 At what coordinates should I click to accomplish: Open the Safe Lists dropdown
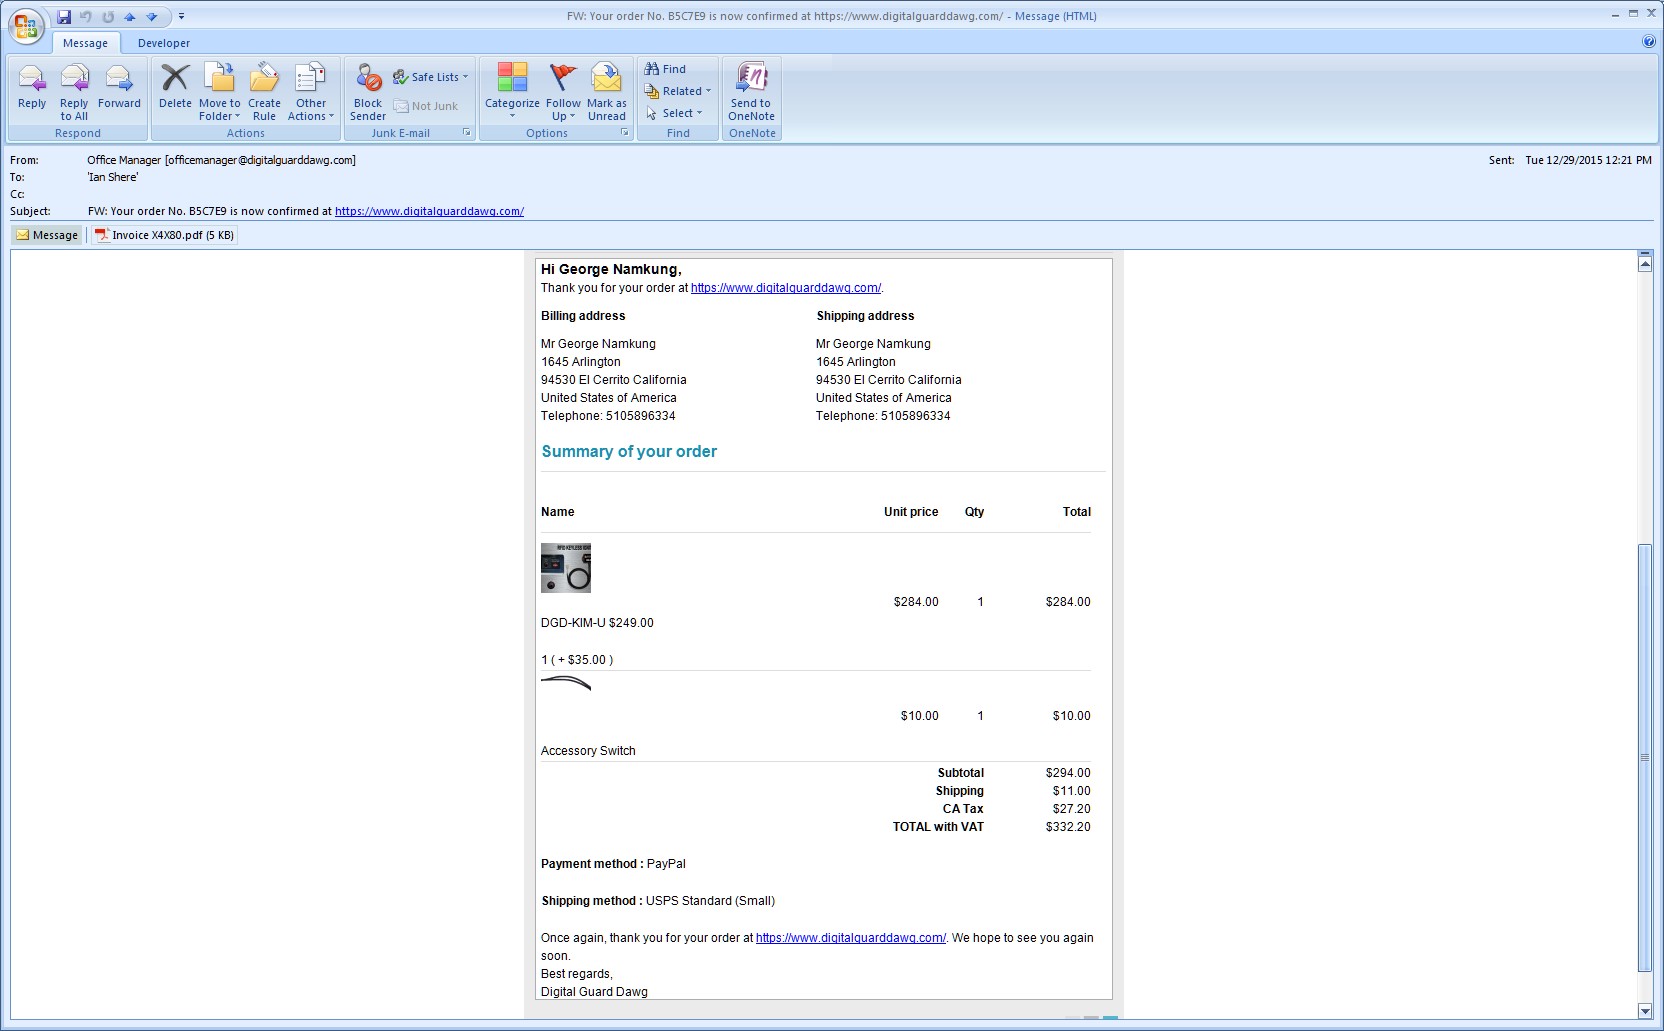pyautogui.click(x=430, y=77)
